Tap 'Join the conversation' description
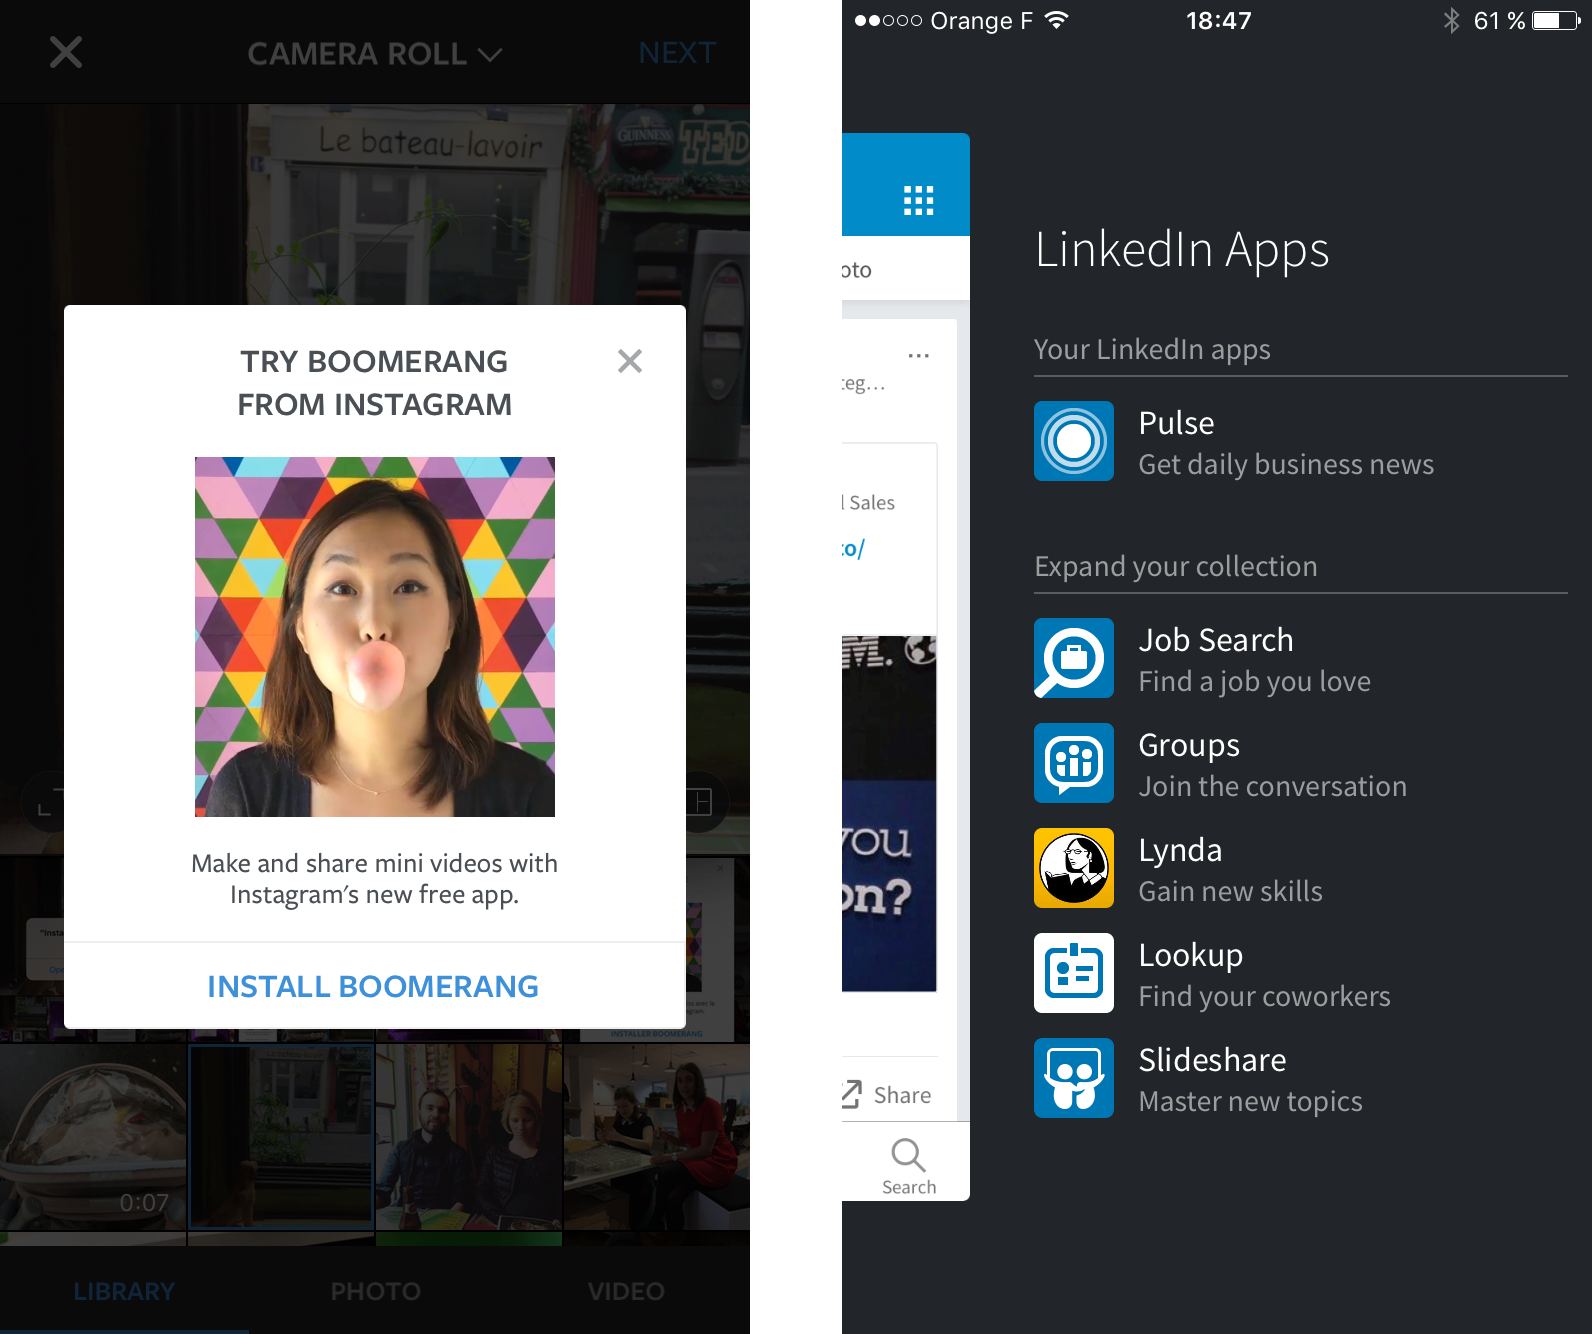The height and width of the screenshot is (1334, 1592). coord(1273,786)
